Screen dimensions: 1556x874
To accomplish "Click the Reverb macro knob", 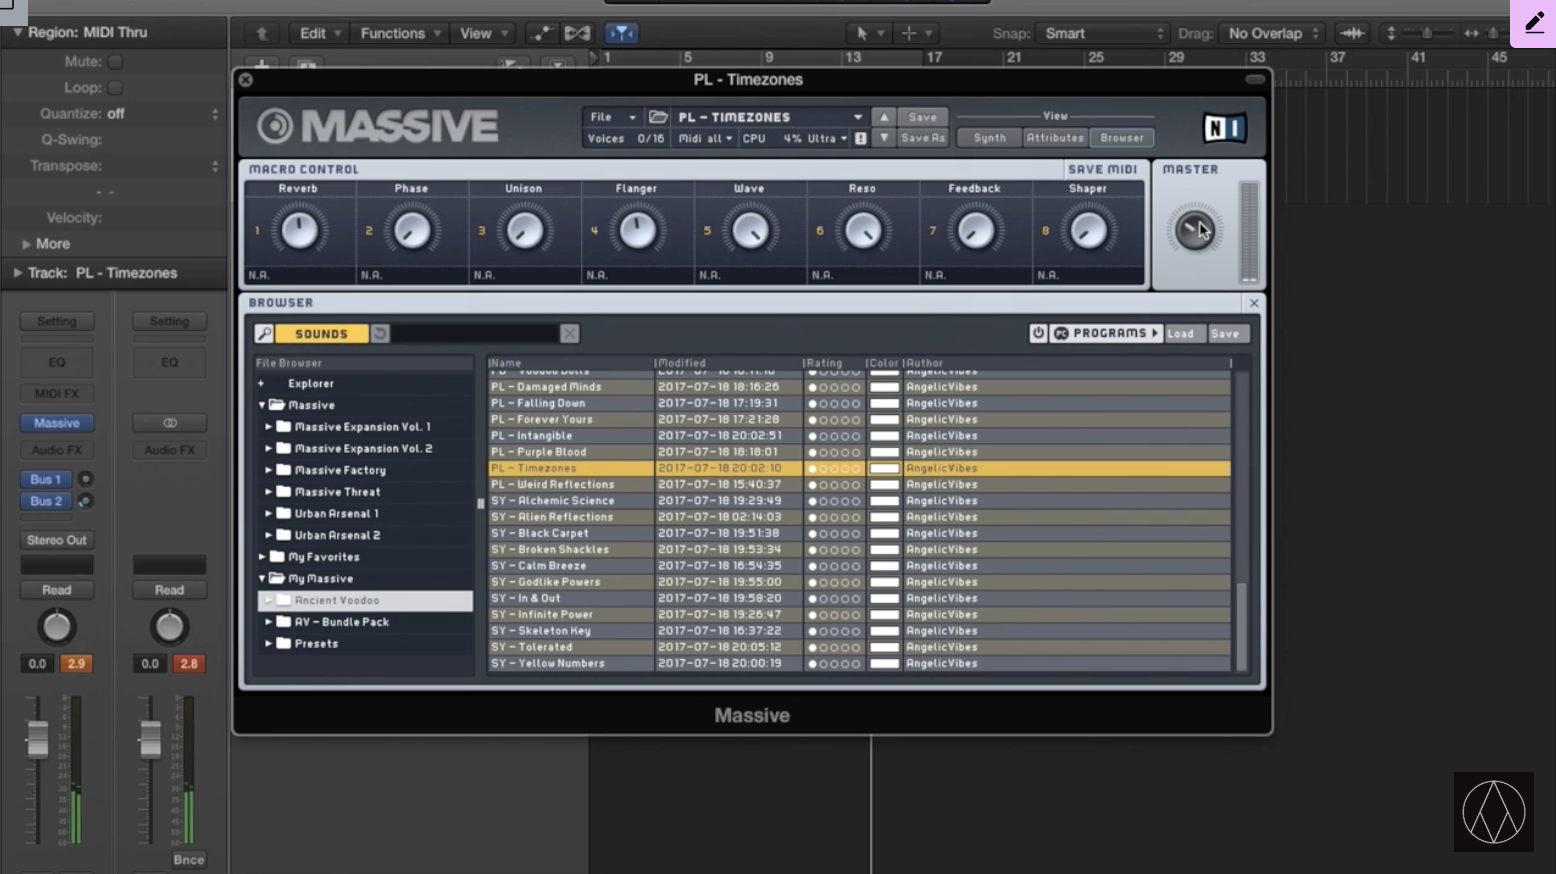I will (299, 231).
